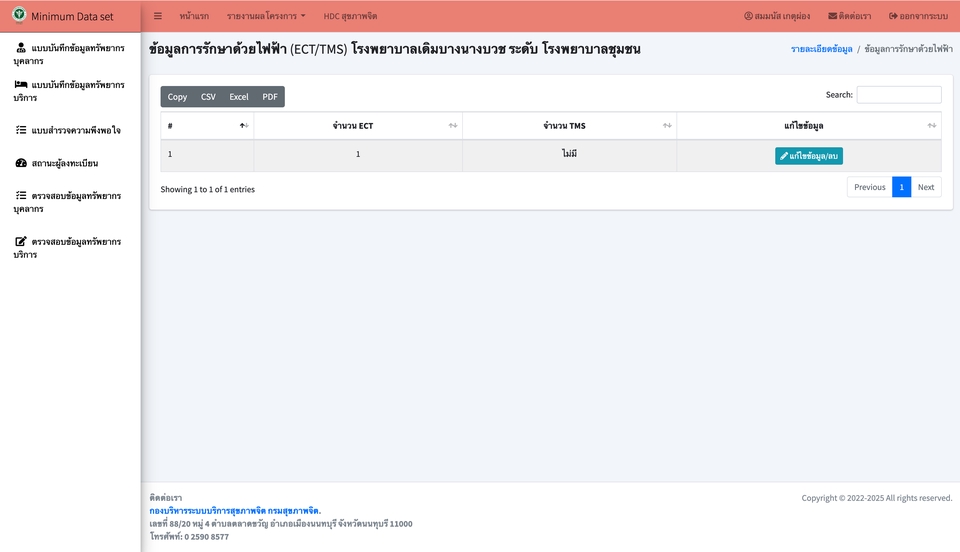Go to Previous page
960x552 pixels.
pyautogui.click(x=869, y=187)
